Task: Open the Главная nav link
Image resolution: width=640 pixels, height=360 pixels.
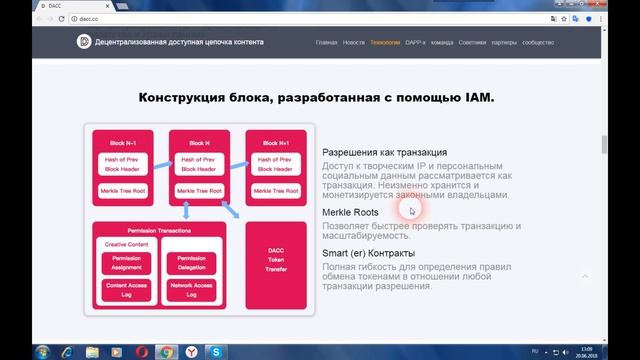Action: 326,42
